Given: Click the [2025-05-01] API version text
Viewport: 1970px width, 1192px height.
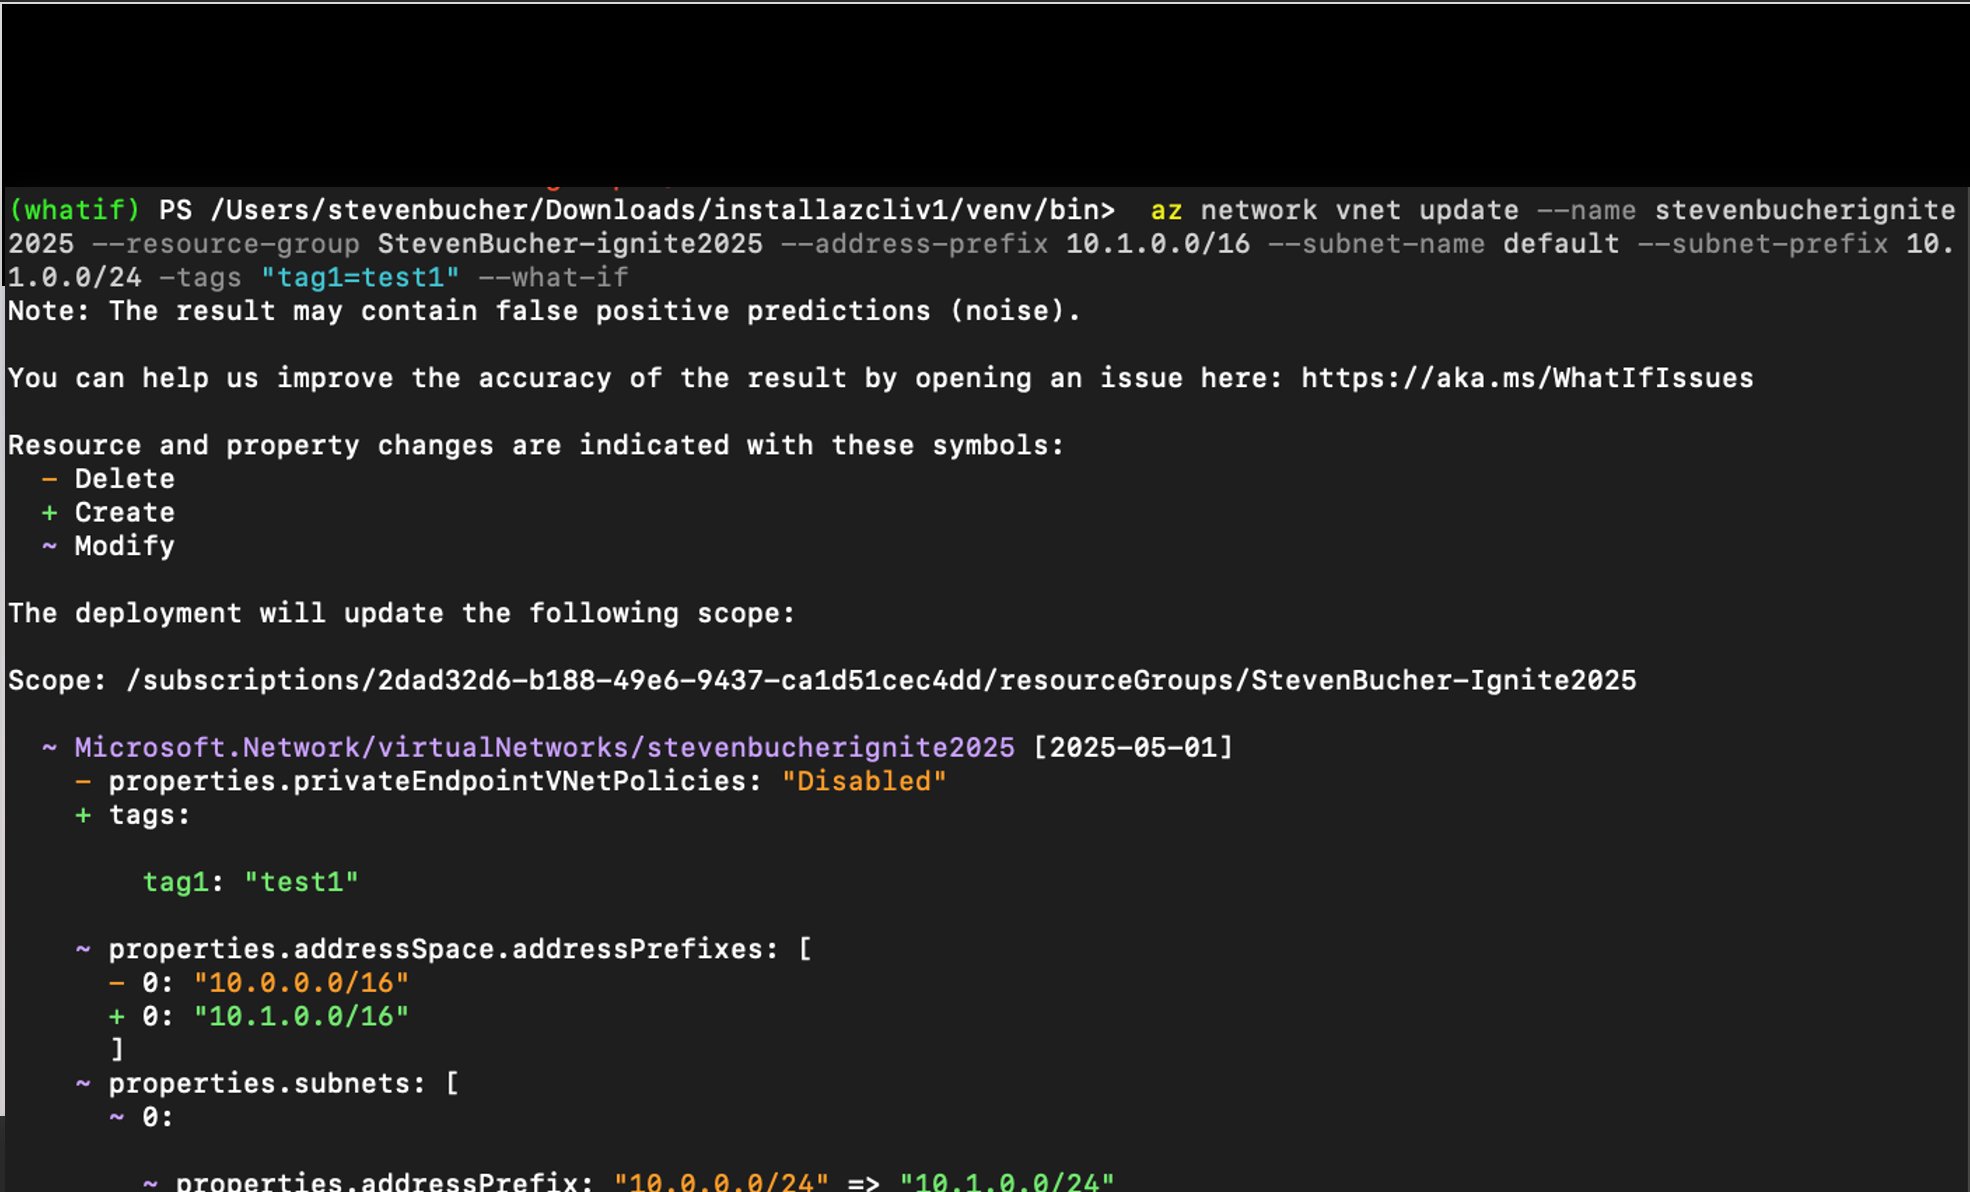Looking at the screenshot, I should tap(1133, 747).
